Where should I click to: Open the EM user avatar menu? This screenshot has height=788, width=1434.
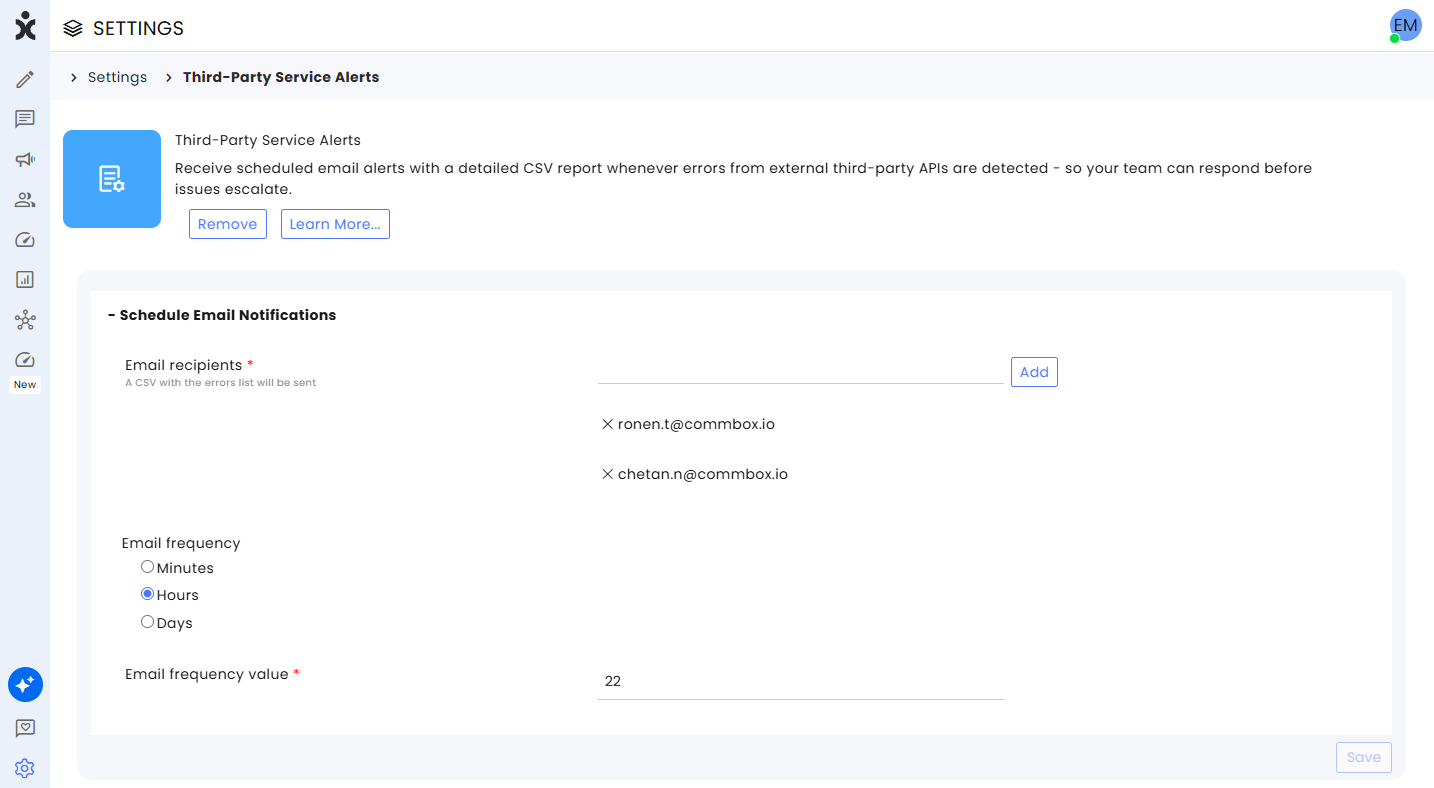pos(1405,25)
